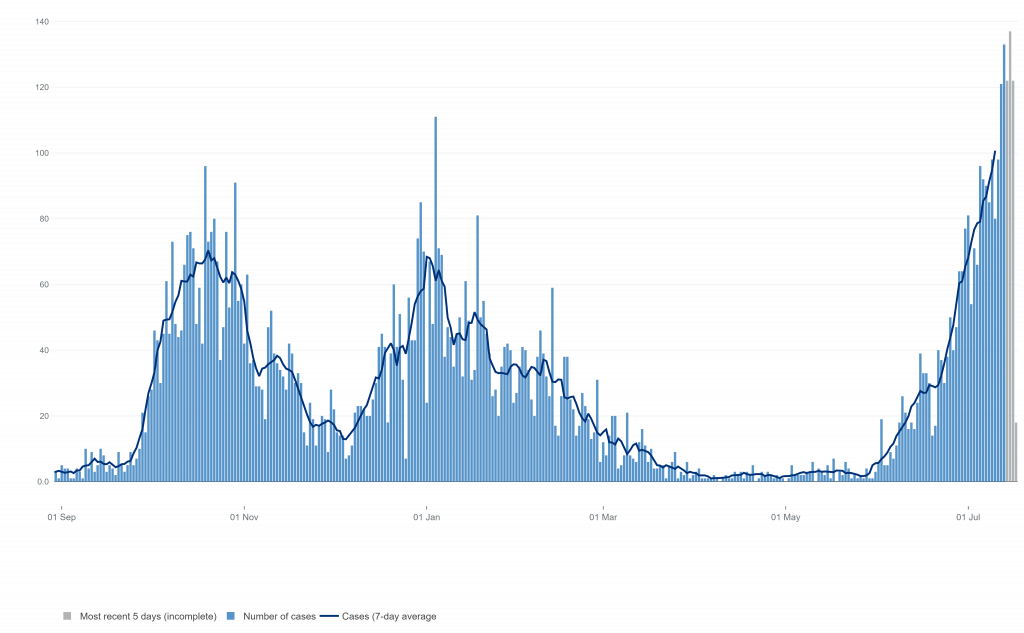Click the '01 May' x-axis label

786,517
